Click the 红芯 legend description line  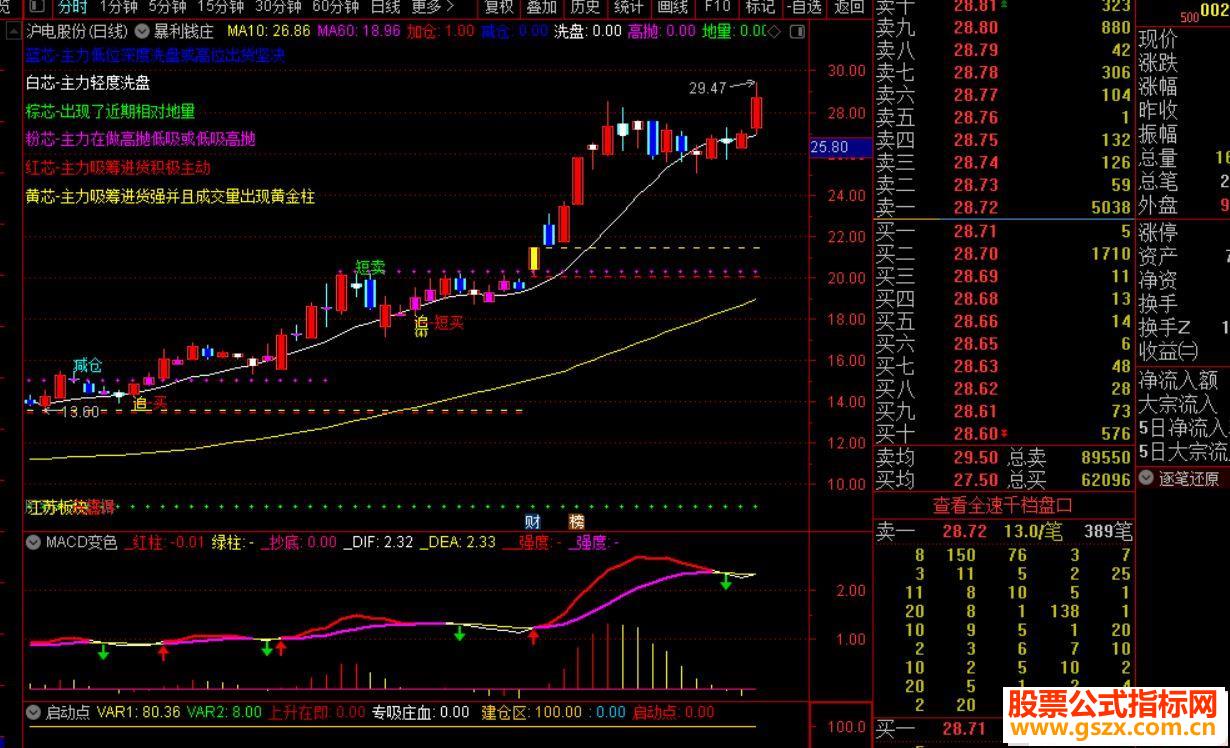click(118, 168)
